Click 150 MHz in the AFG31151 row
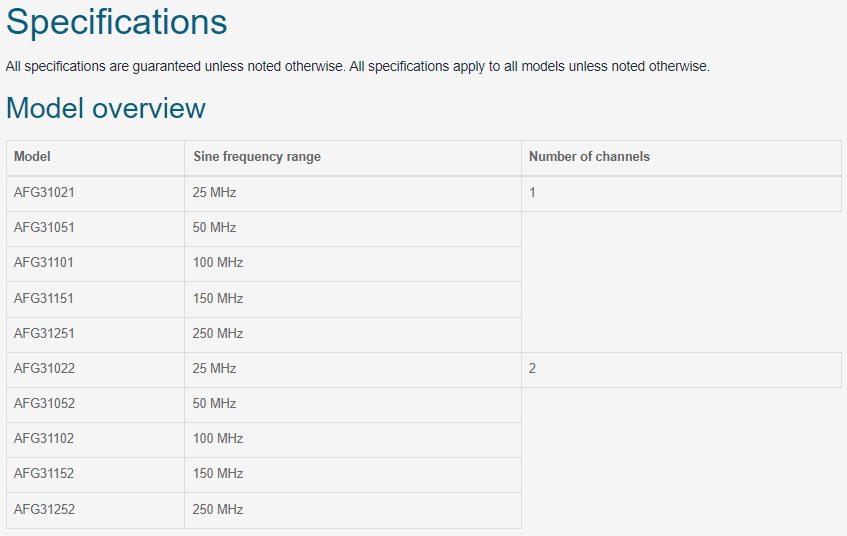This screenshot has height=536, width=847. [218, 299]
